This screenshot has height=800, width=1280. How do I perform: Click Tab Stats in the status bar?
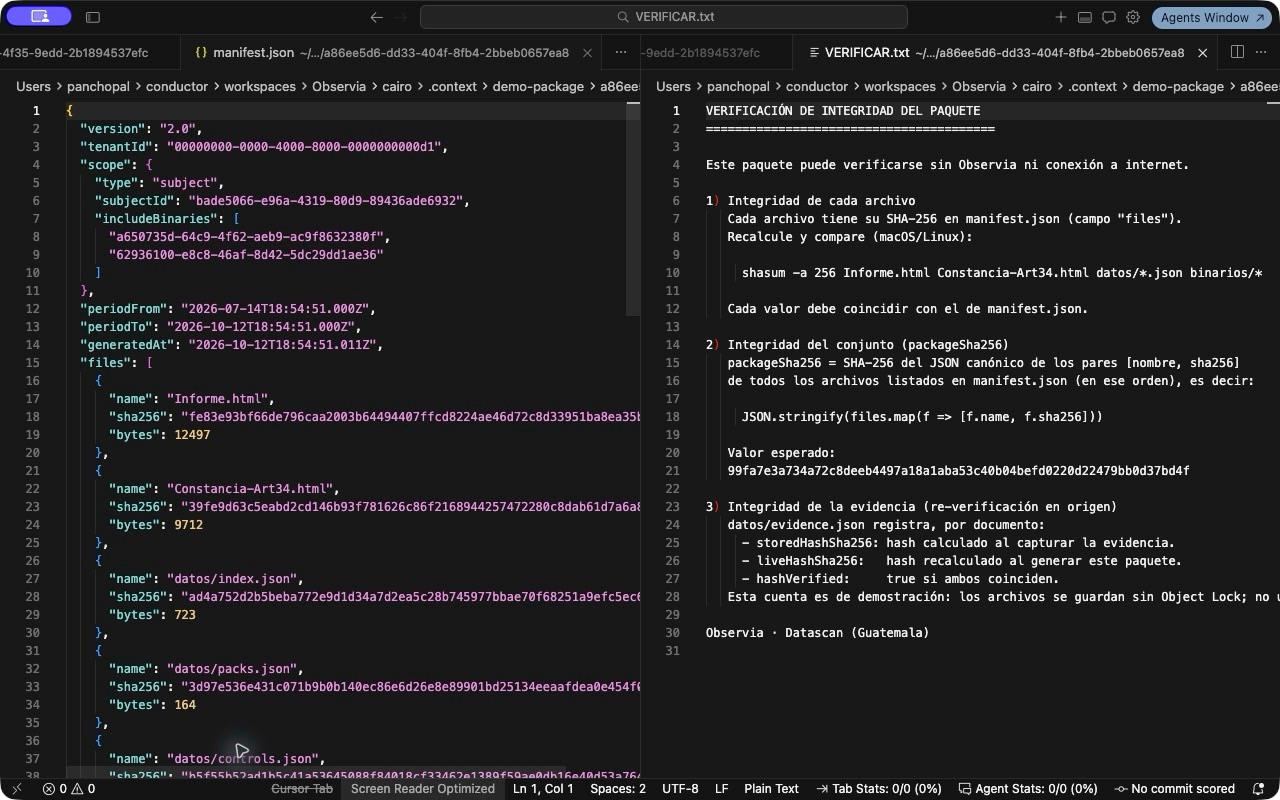pyautogui.click(x=879, y=789)
